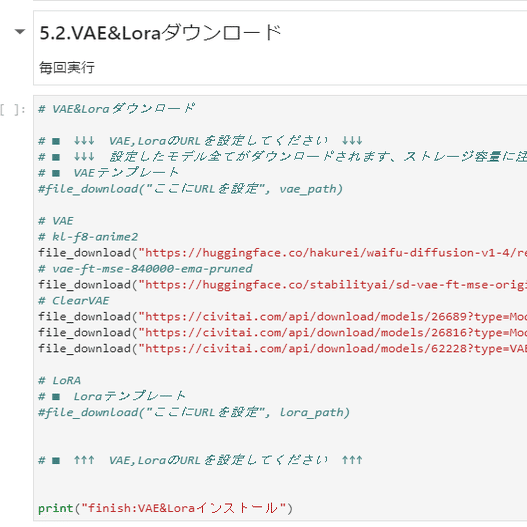Click the '# LoRA' comment line

pos(59,381)
